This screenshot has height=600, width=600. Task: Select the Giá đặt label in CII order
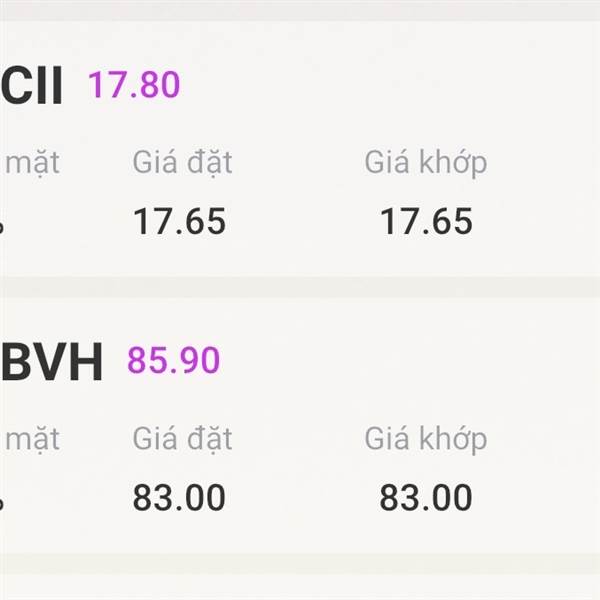[182, 163]
